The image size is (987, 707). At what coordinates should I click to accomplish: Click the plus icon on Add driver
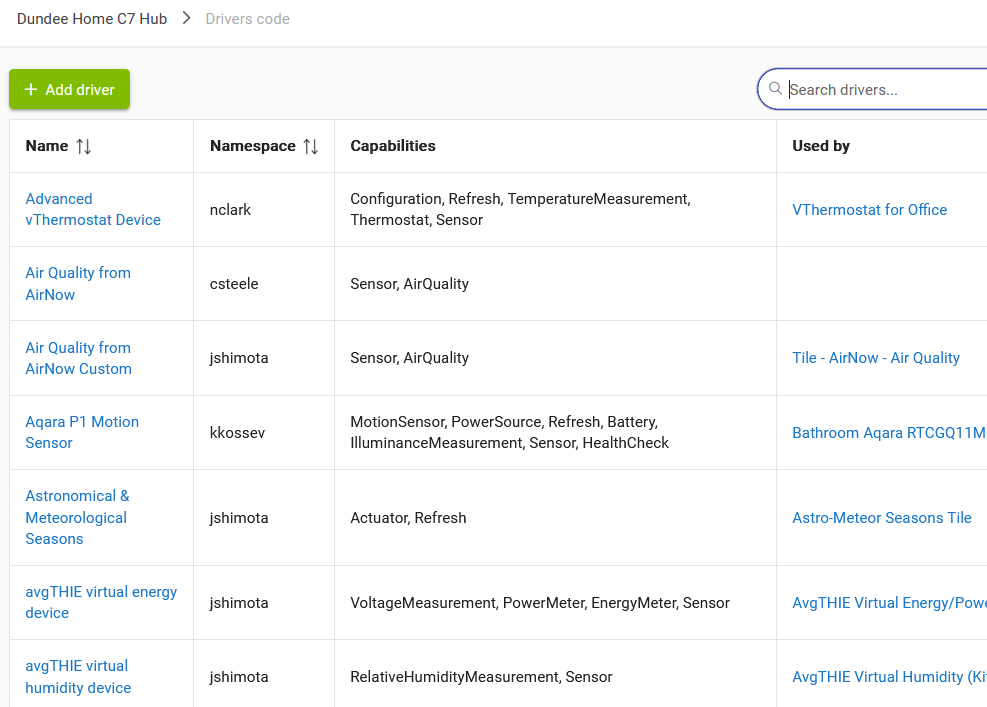click(x=31, y=89)
